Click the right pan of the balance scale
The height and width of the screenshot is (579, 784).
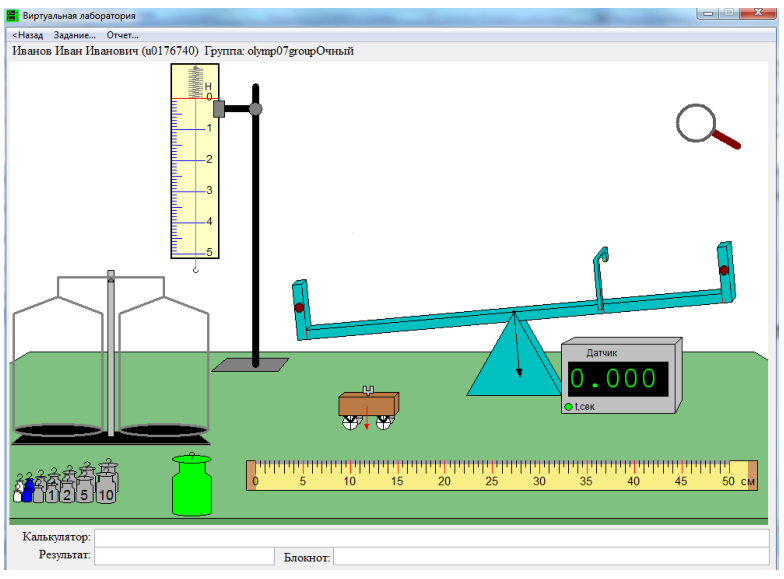click(164, 430)
